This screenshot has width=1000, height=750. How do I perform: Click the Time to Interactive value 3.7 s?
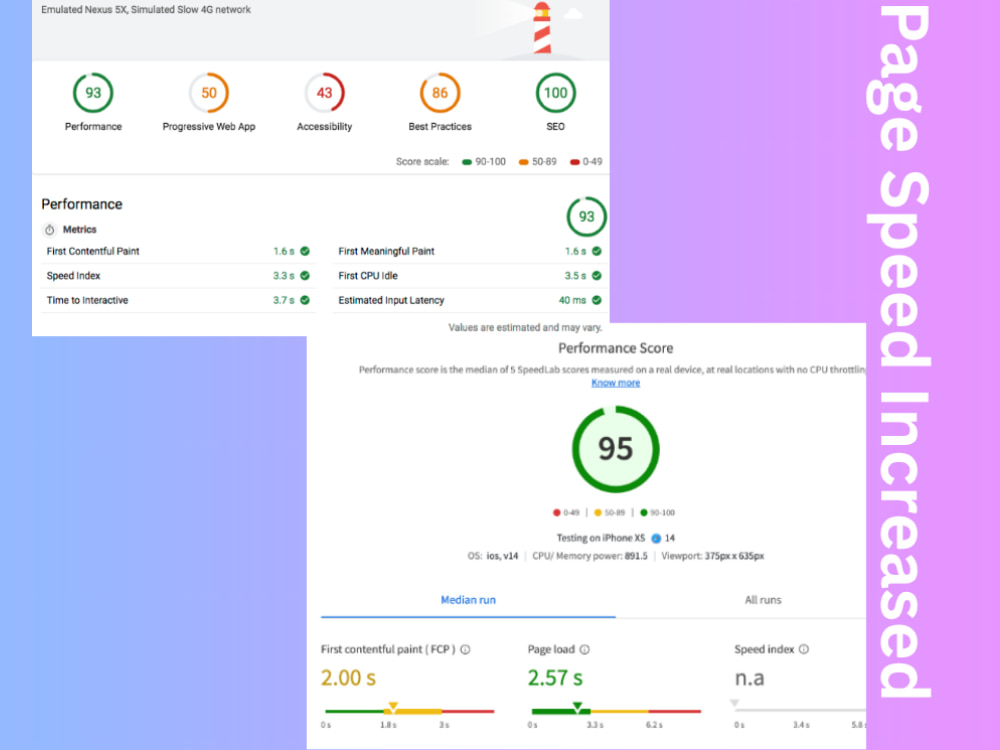pyautogui.click(x=284, y=300)
